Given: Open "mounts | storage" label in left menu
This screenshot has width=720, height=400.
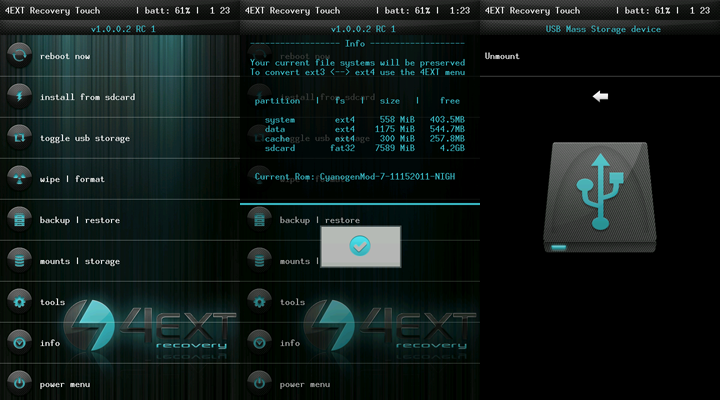Looking at the screenshot, I should 79,261.
